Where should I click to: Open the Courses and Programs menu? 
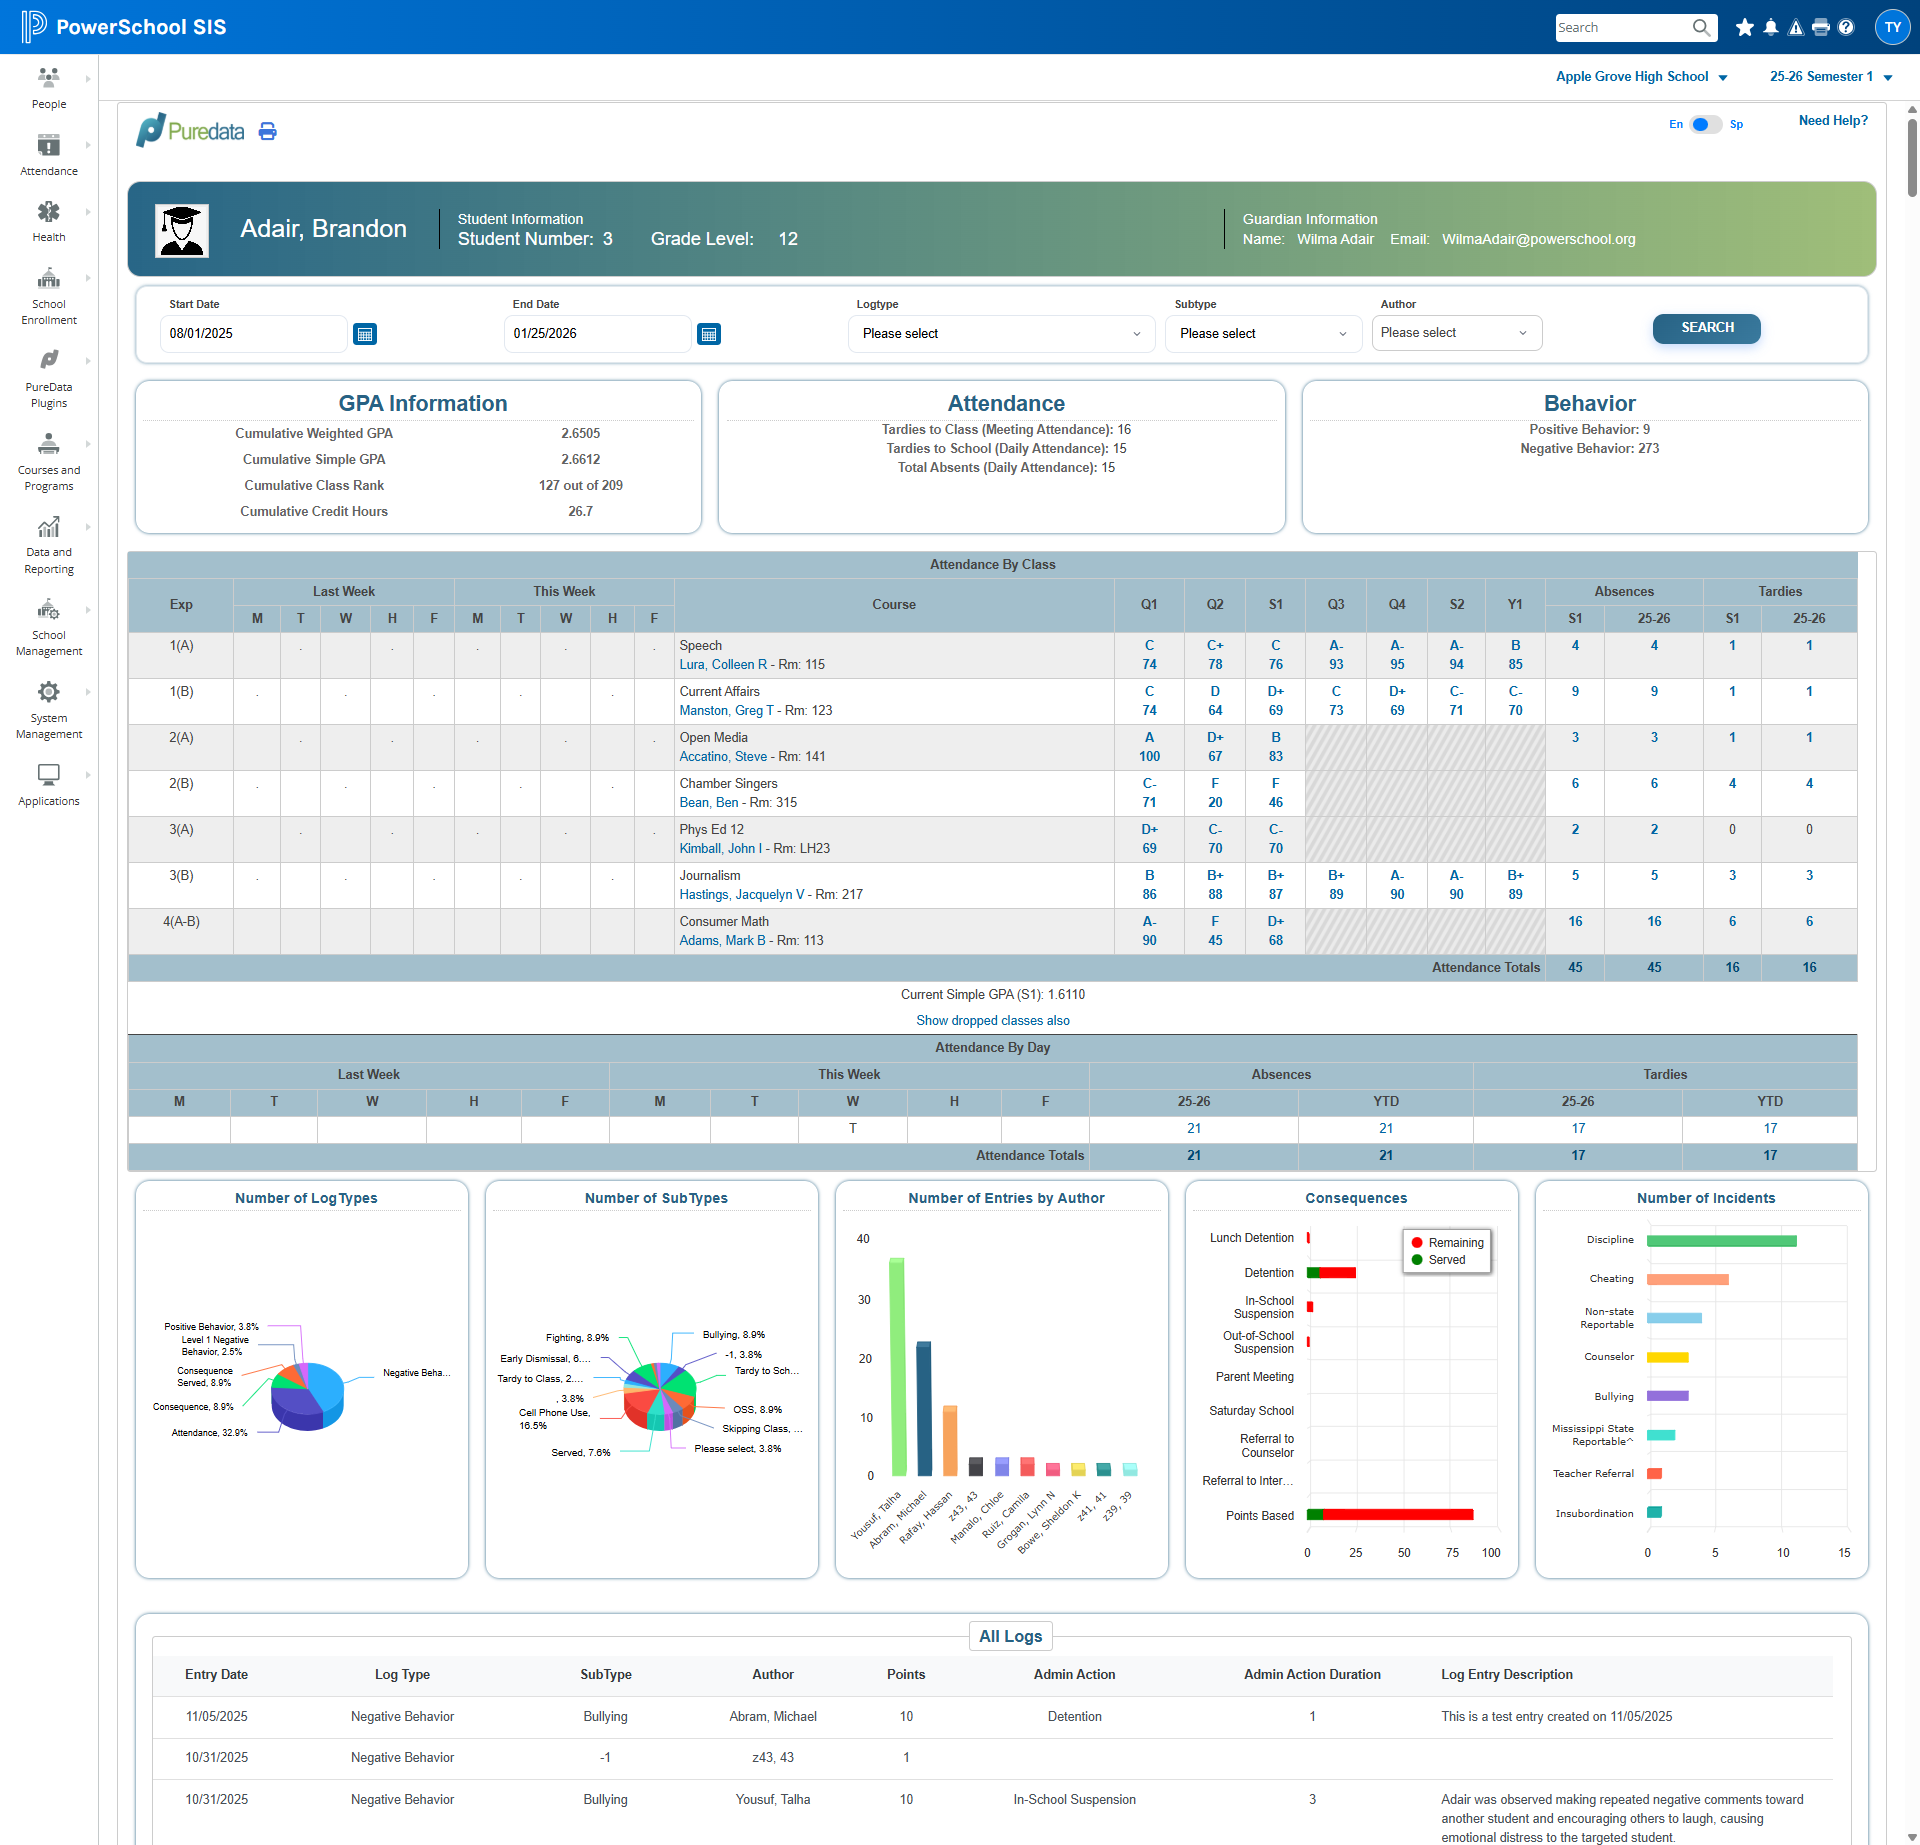point(48,462)
